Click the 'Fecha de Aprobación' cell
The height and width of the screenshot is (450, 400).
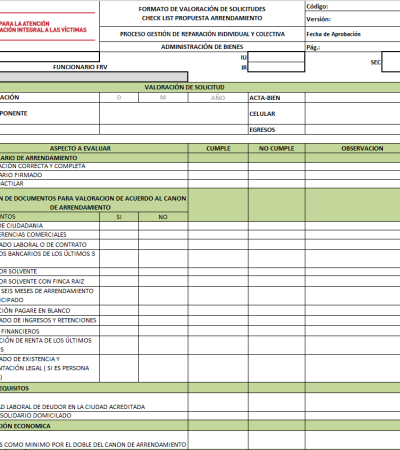[x=353, y=34]
